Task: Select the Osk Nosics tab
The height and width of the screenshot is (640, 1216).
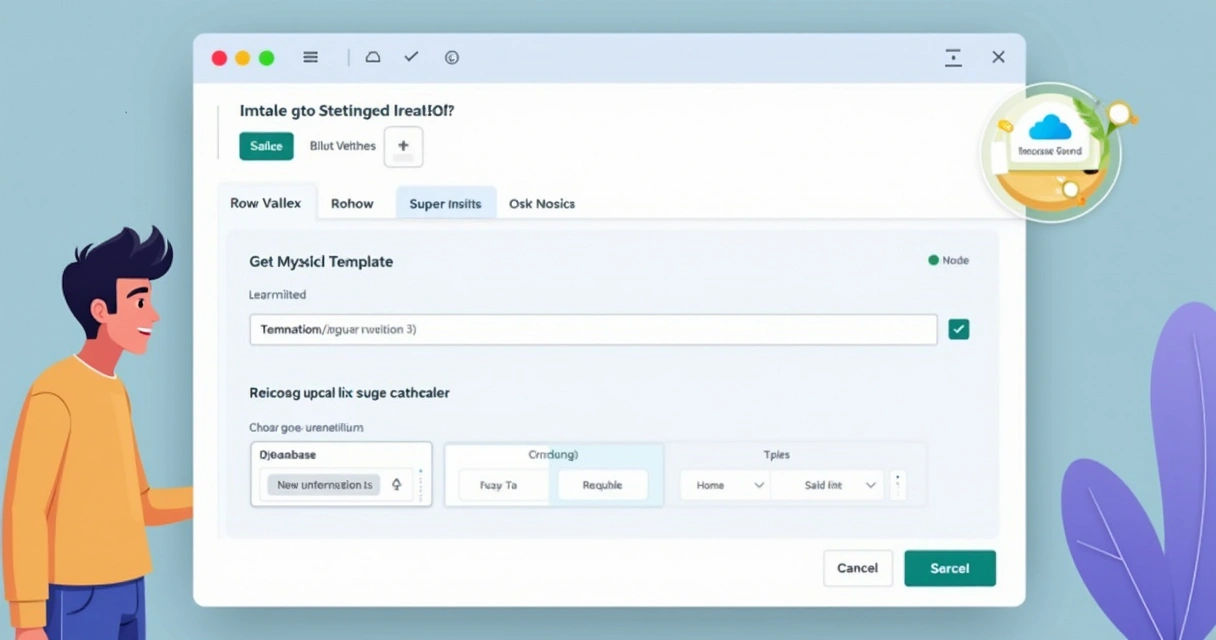Action: 541,203
